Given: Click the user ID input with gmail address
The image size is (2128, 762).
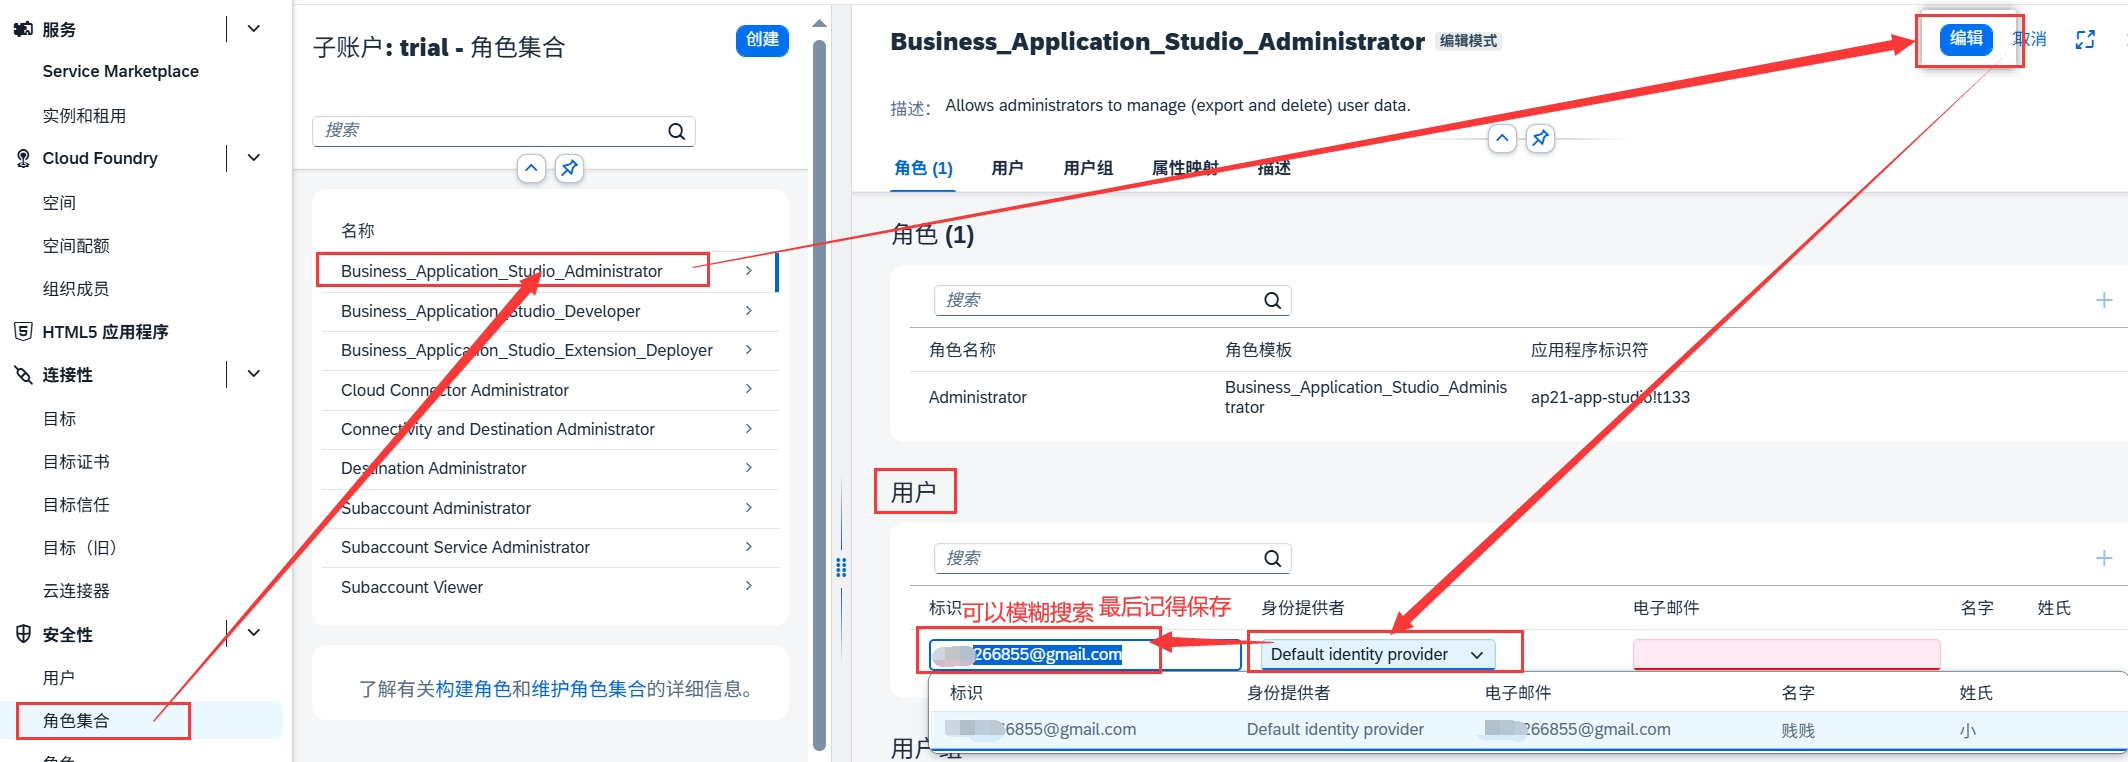Looking at the screenshot, I should [1085, 654].
